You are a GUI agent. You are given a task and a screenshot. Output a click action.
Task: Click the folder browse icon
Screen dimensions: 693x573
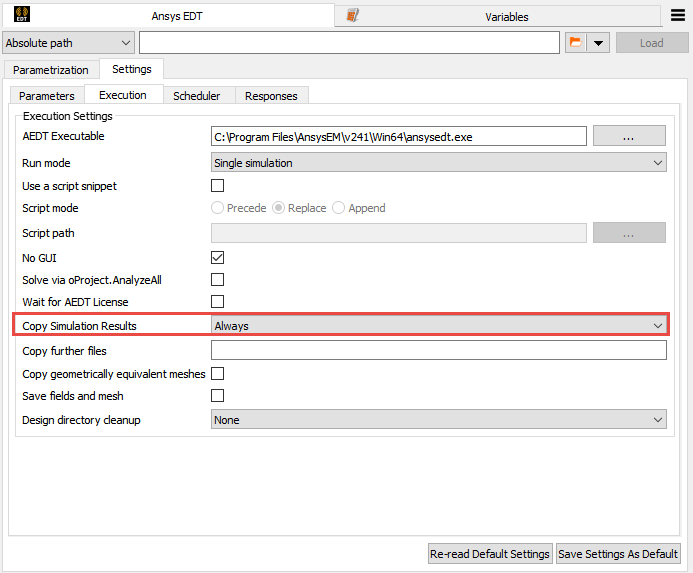click(575, 43)
